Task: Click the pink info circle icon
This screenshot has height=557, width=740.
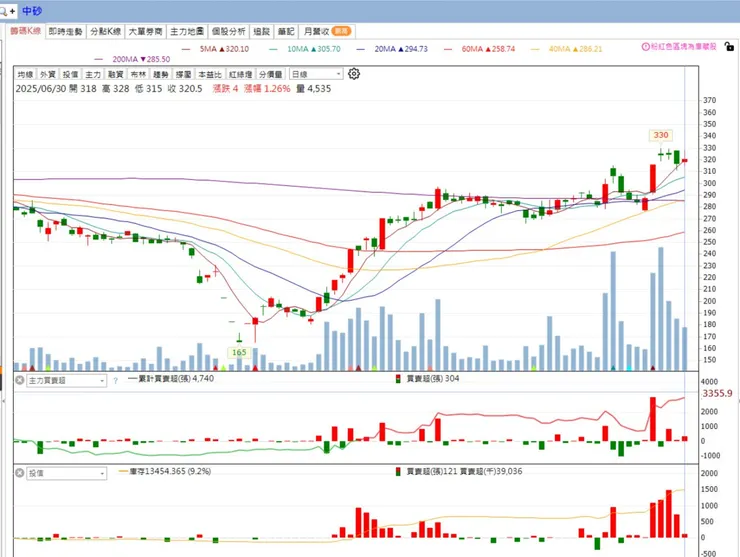Action: (x=645, y=46)
